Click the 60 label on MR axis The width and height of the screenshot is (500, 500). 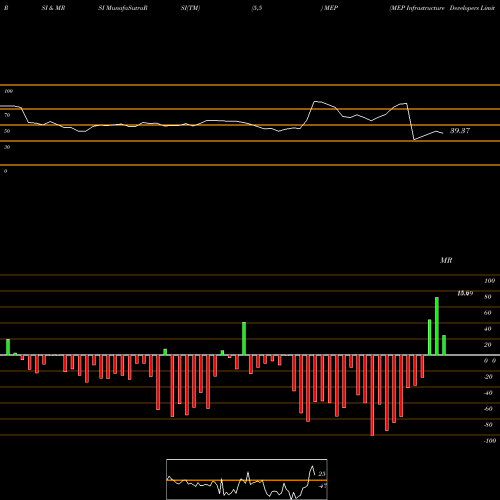point(488,313)
